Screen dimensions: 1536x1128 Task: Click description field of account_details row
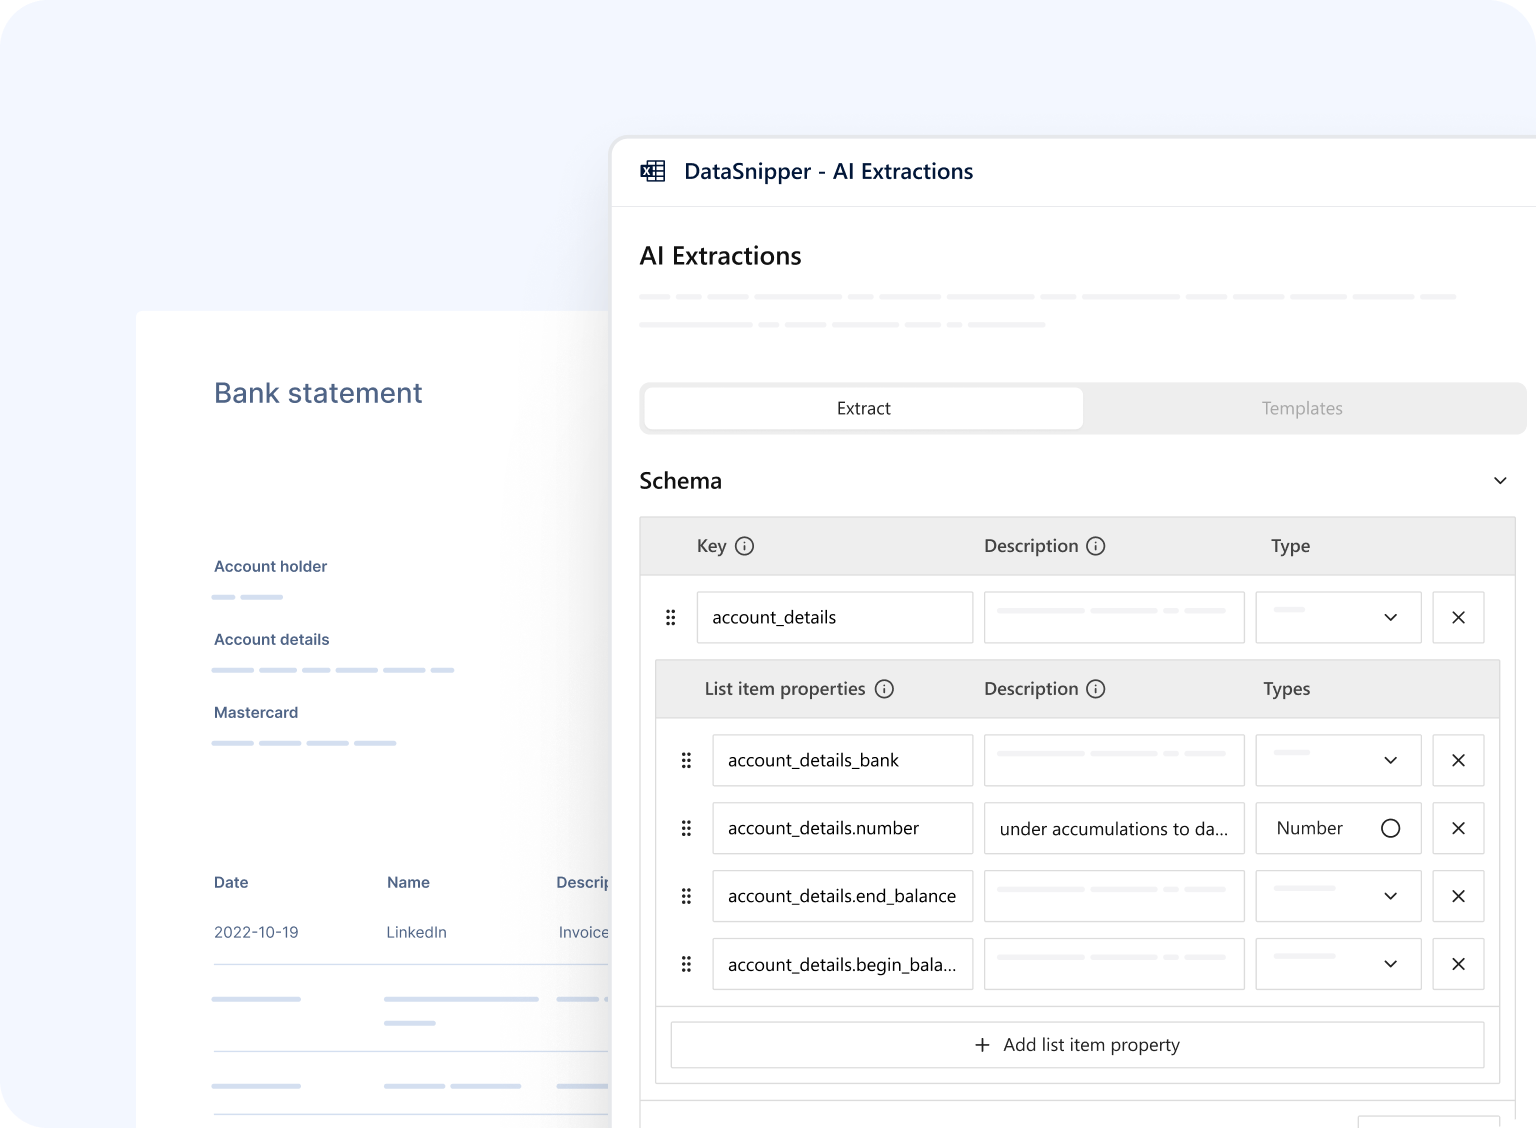point(1114,618)
